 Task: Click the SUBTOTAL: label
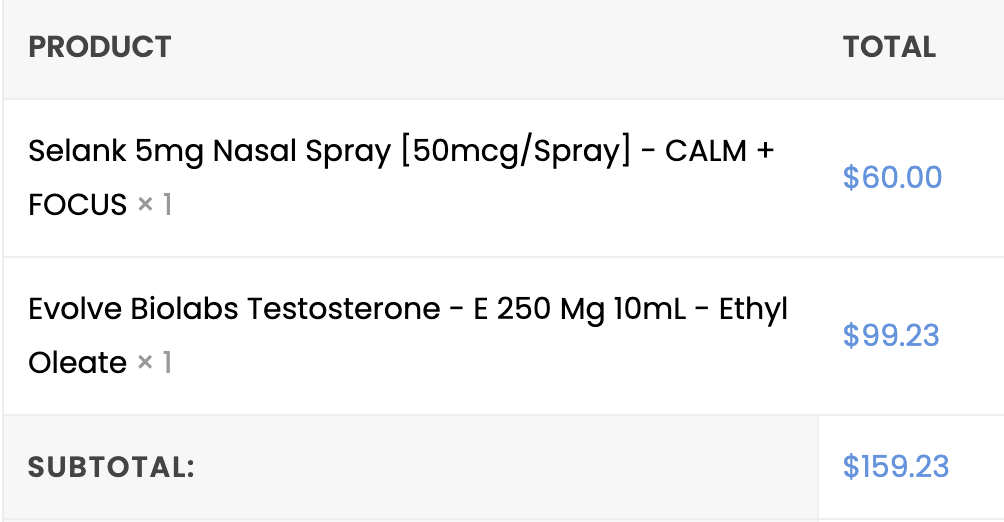111,467
